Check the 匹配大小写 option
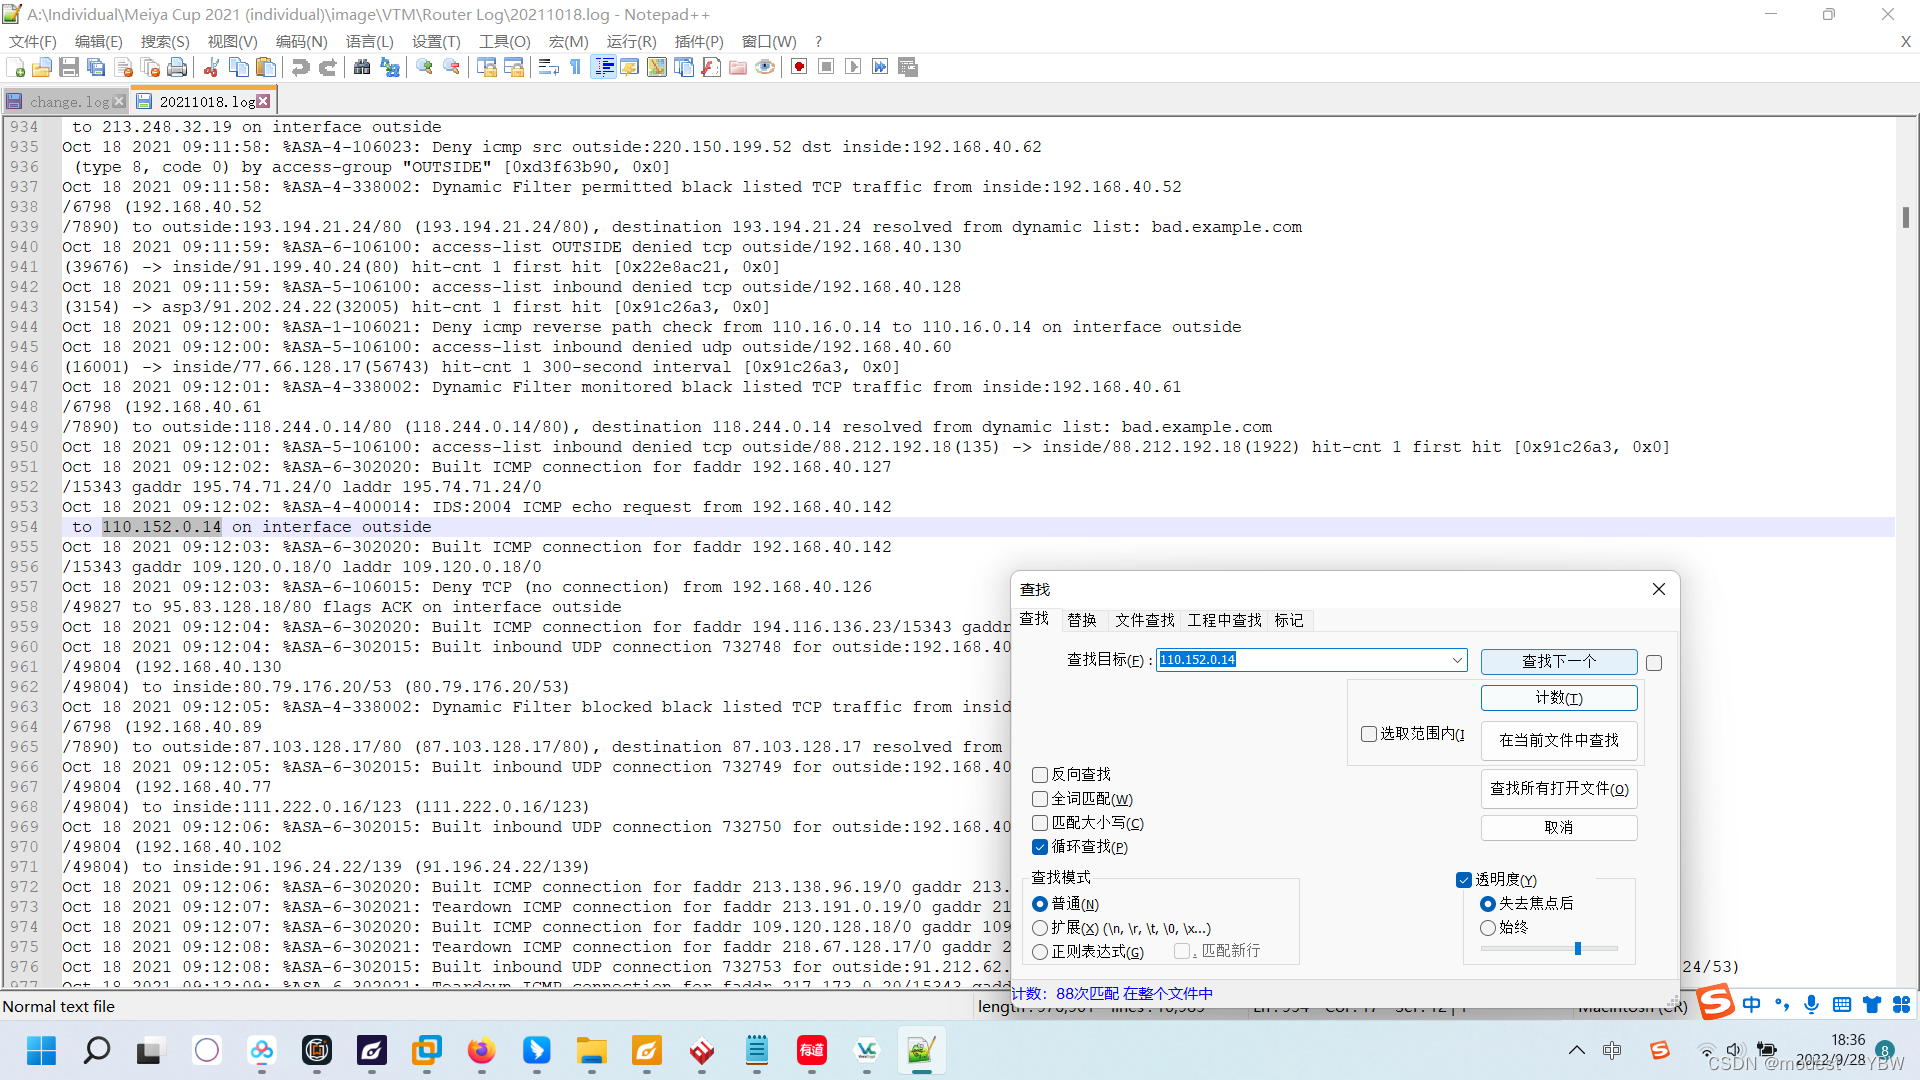The image size is (1920, 1080). click(x=1040, y=823)
